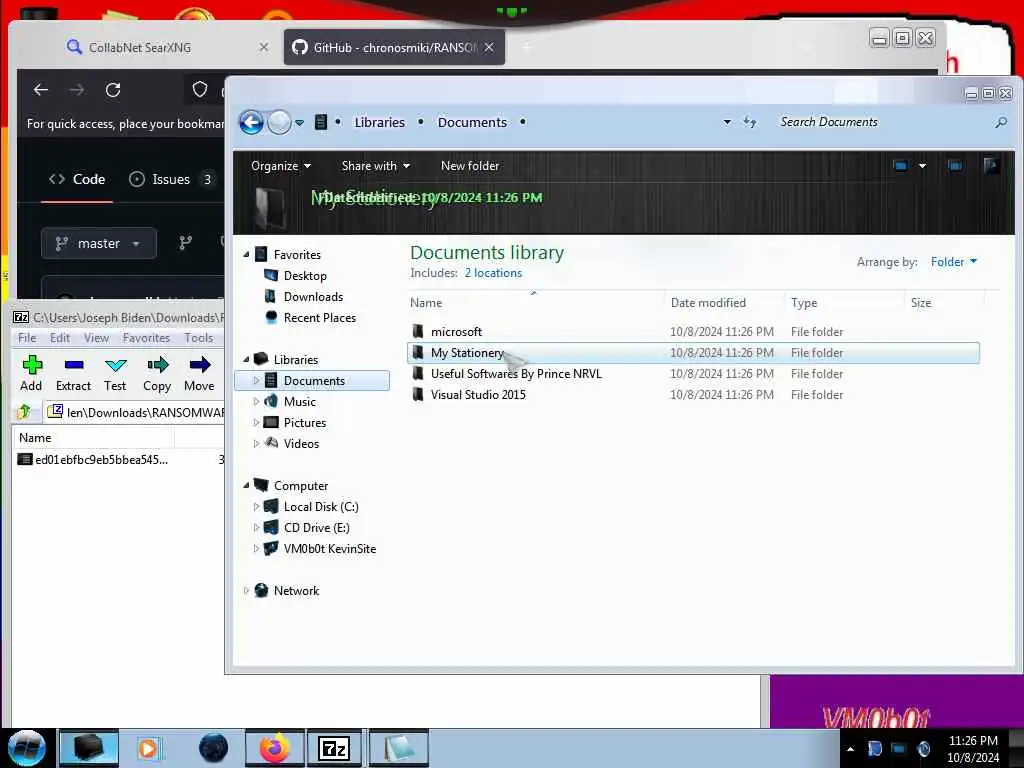
Task: Open the 7-Zip Favorites menu
Action: [146, 338]
